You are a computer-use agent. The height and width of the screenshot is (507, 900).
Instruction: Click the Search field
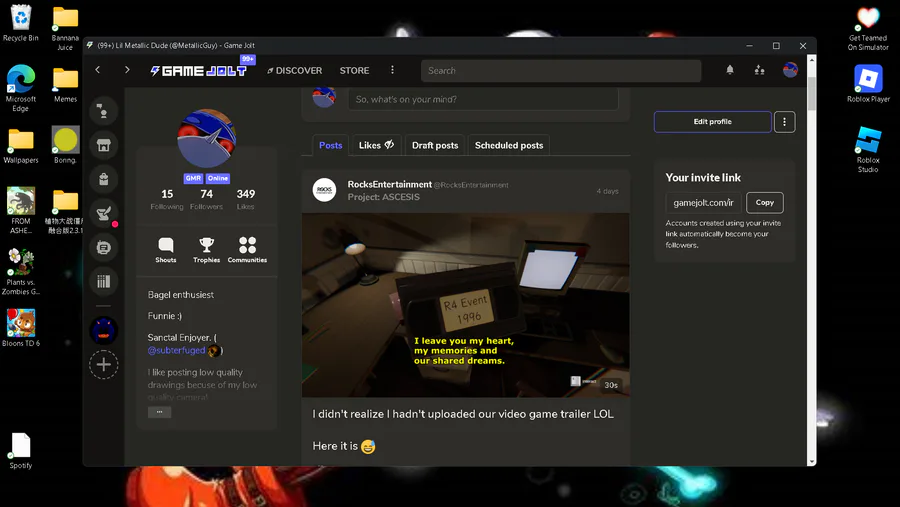click(x=561, y=71)
